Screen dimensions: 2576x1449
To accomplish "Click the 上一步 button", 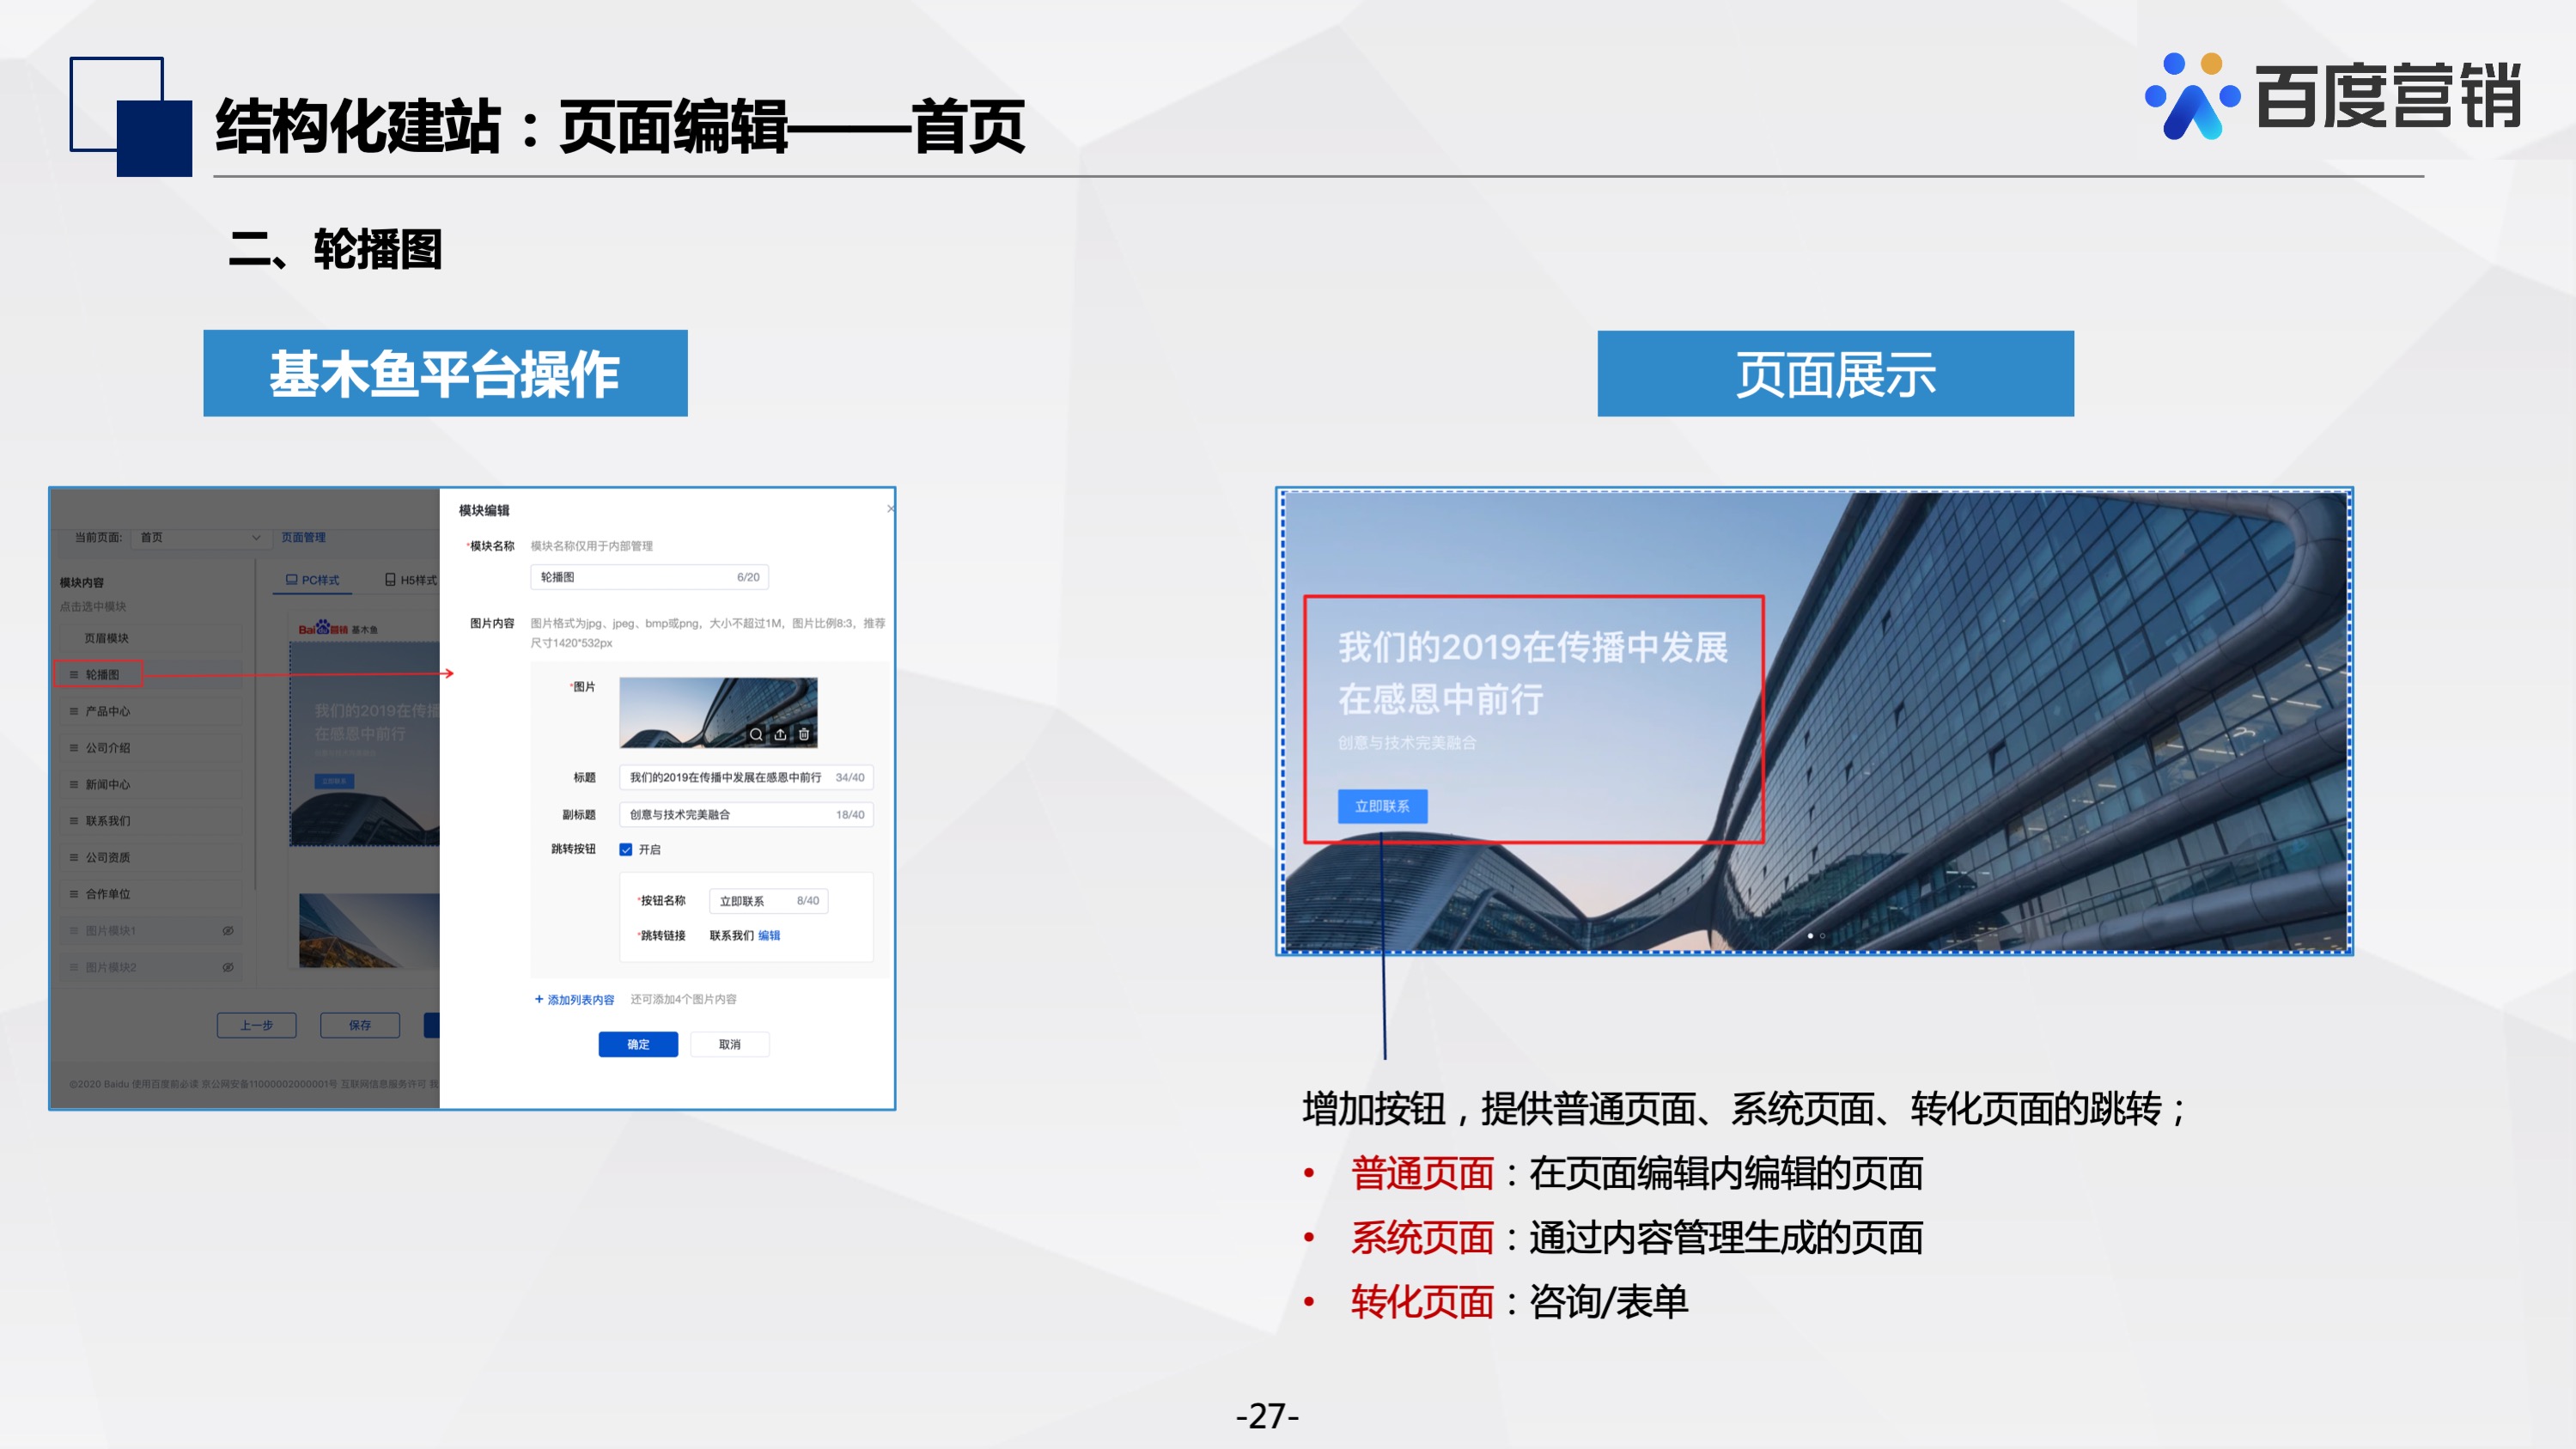I will pos(257,1025).
